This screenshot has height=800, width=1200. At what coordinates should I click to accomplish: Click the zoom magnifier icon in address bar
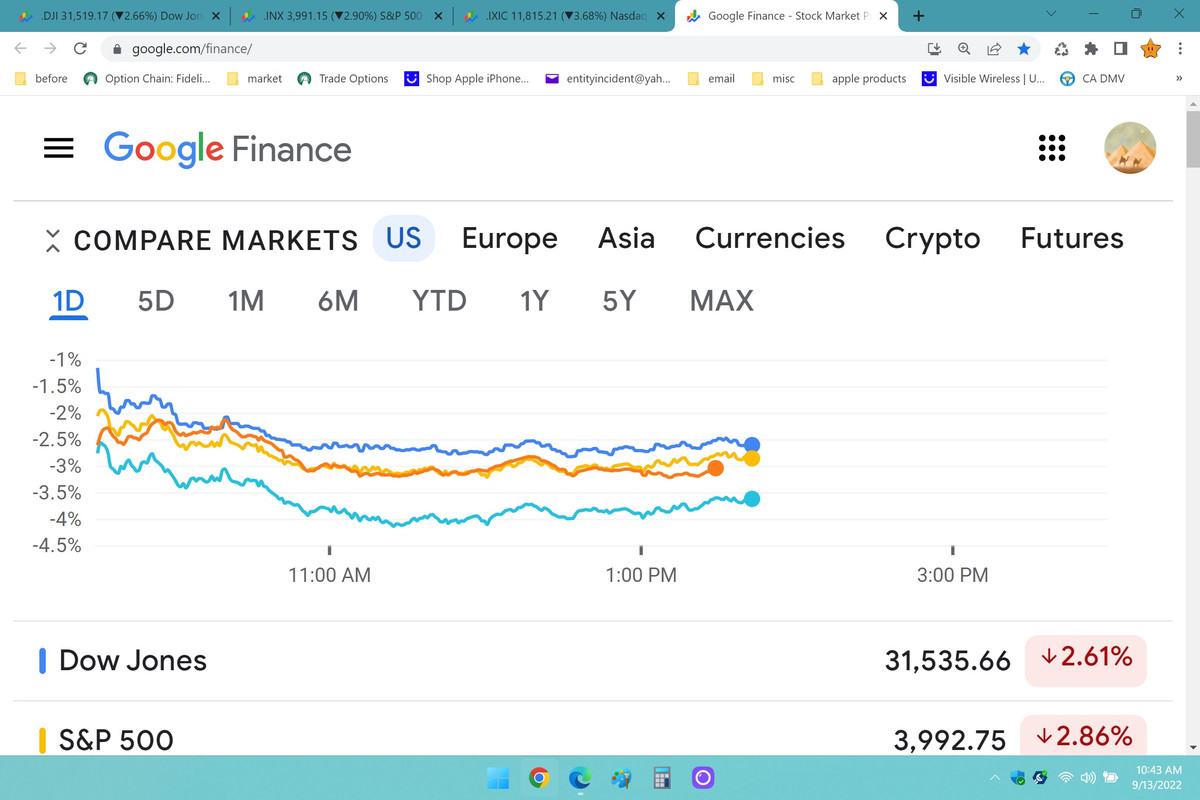[964, 48]
